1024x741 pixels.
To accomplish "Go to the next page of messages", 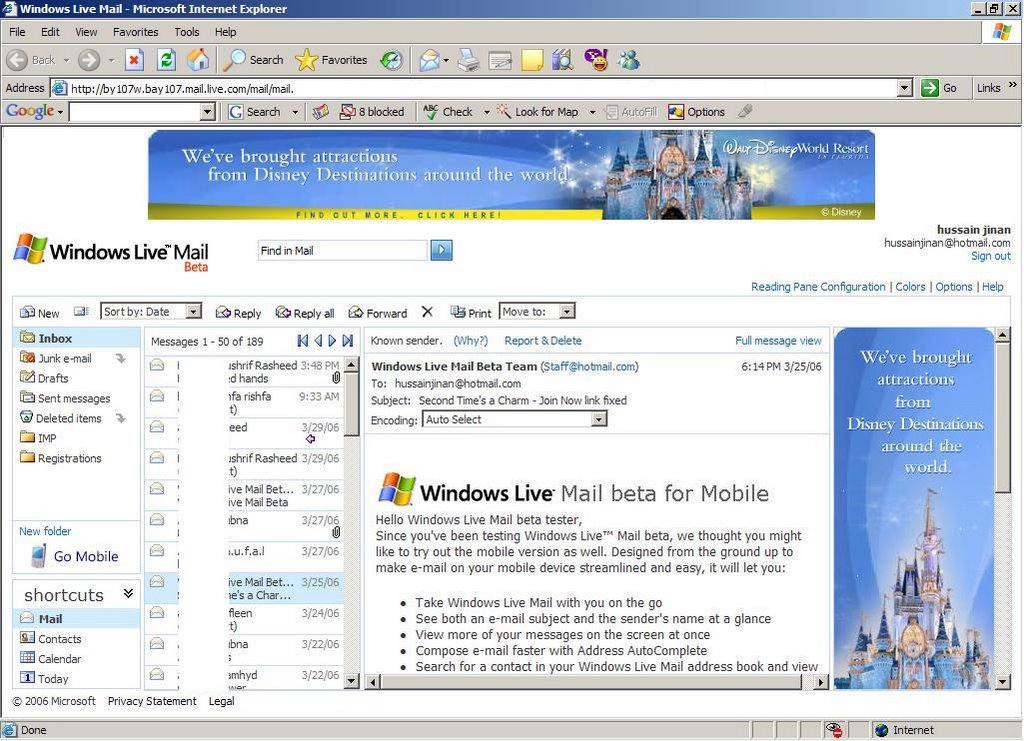I will 332,341.
